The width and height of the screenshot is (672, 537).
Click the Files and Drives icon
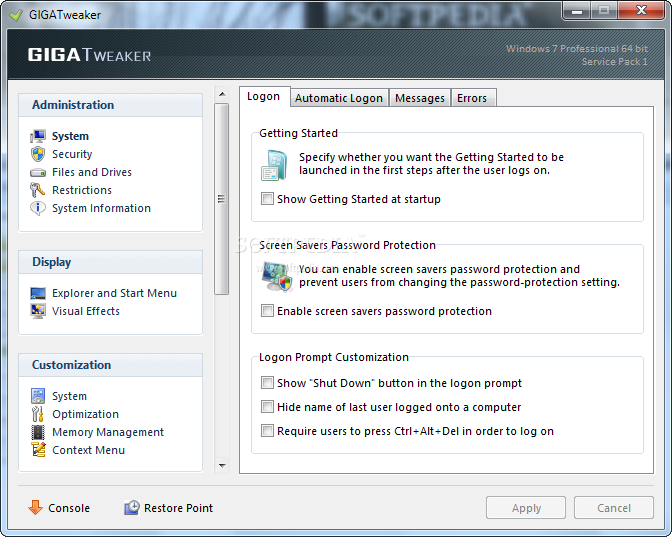coord(38,172)
